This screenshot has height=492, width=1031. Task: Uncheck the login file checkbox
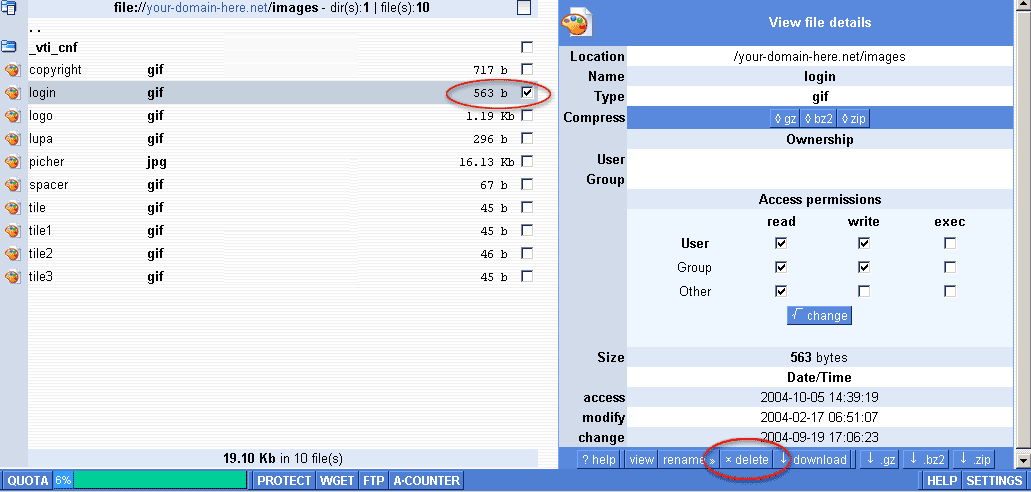coord(527,93)
